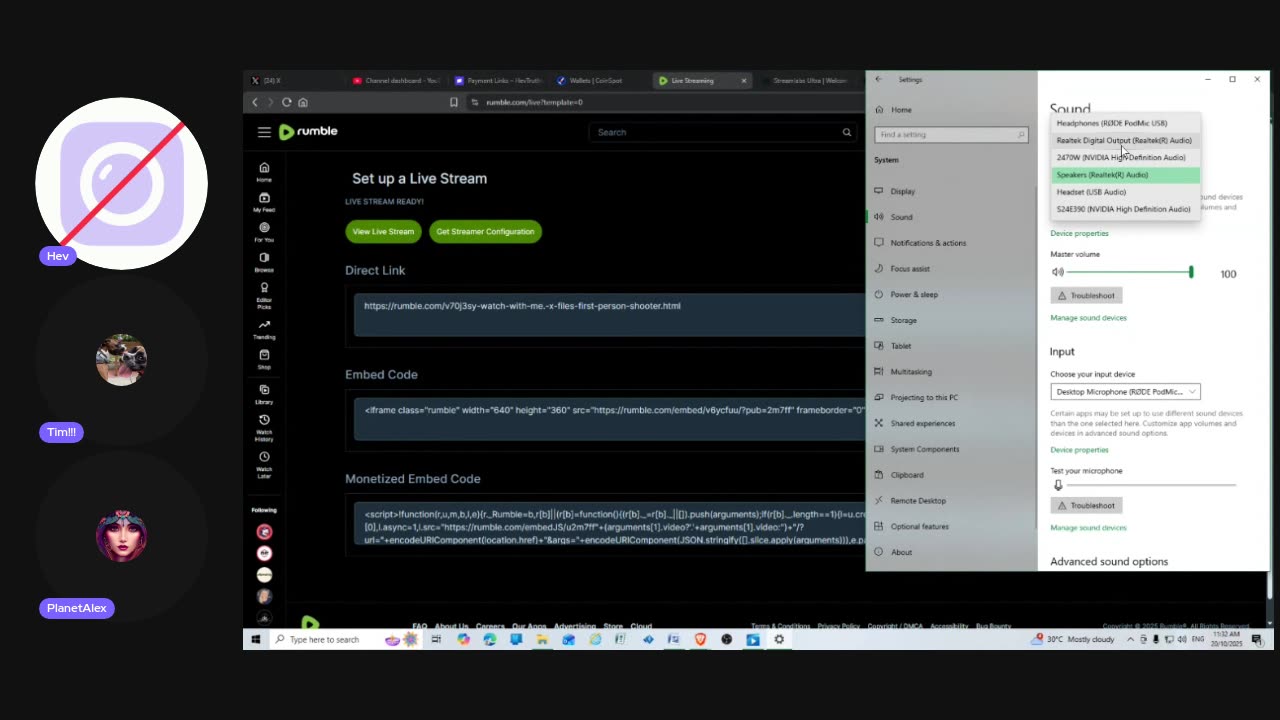Reload the browser page
Screen dimensions: 1280x720
click(287, 102)
